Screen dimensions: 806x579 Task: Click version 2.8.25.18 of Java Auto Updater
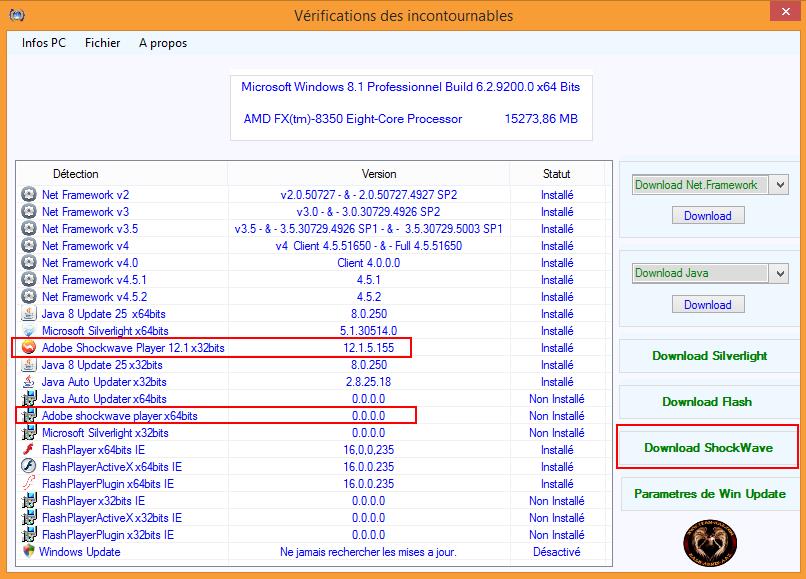click(x=369, y=382)
